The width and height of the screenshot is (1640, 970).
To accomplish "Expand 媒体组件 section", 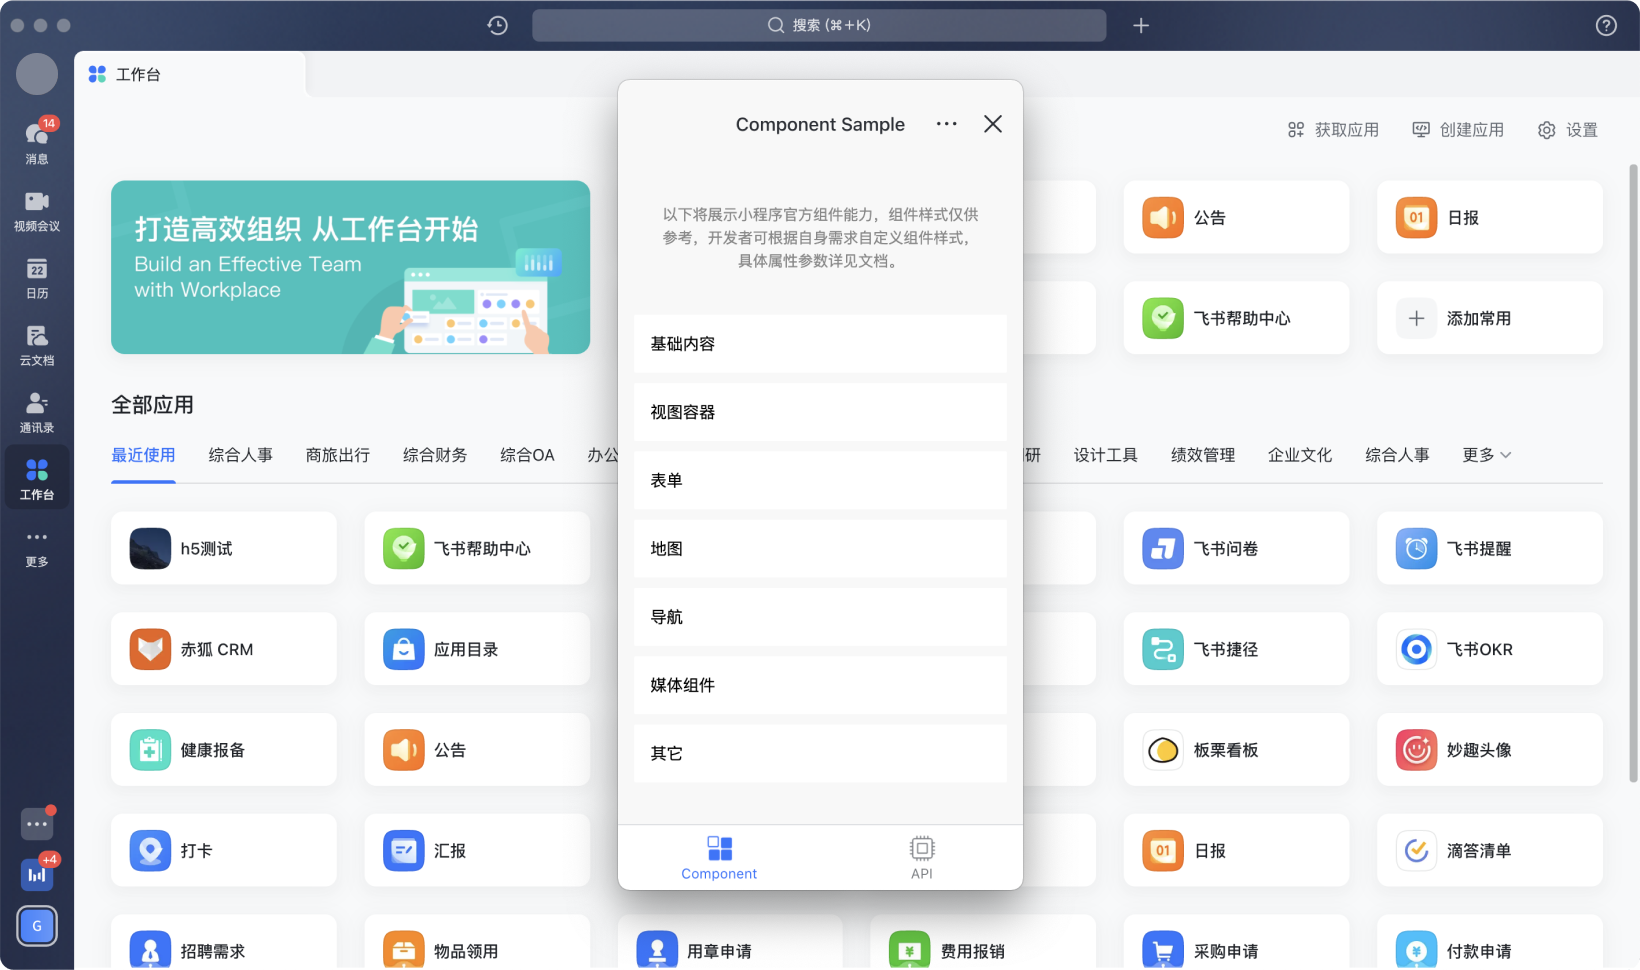I will click(x=820, y=685).
